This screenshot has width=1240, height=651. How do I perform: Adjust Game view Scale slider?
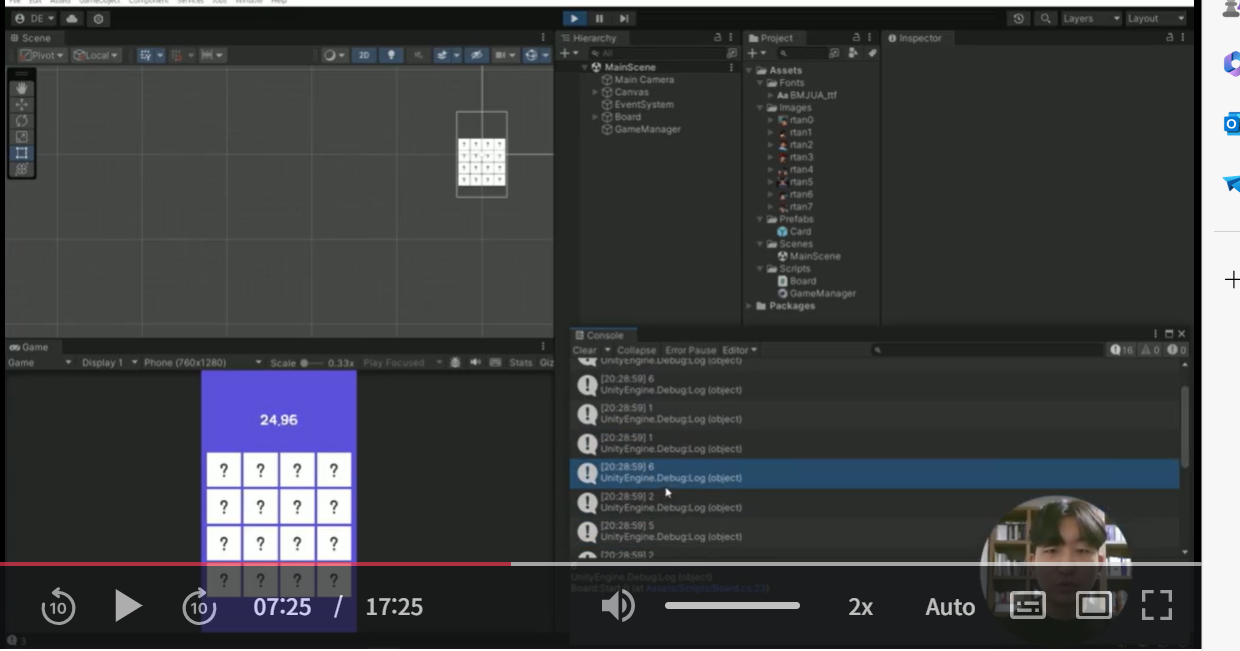[x=312, y=363]
